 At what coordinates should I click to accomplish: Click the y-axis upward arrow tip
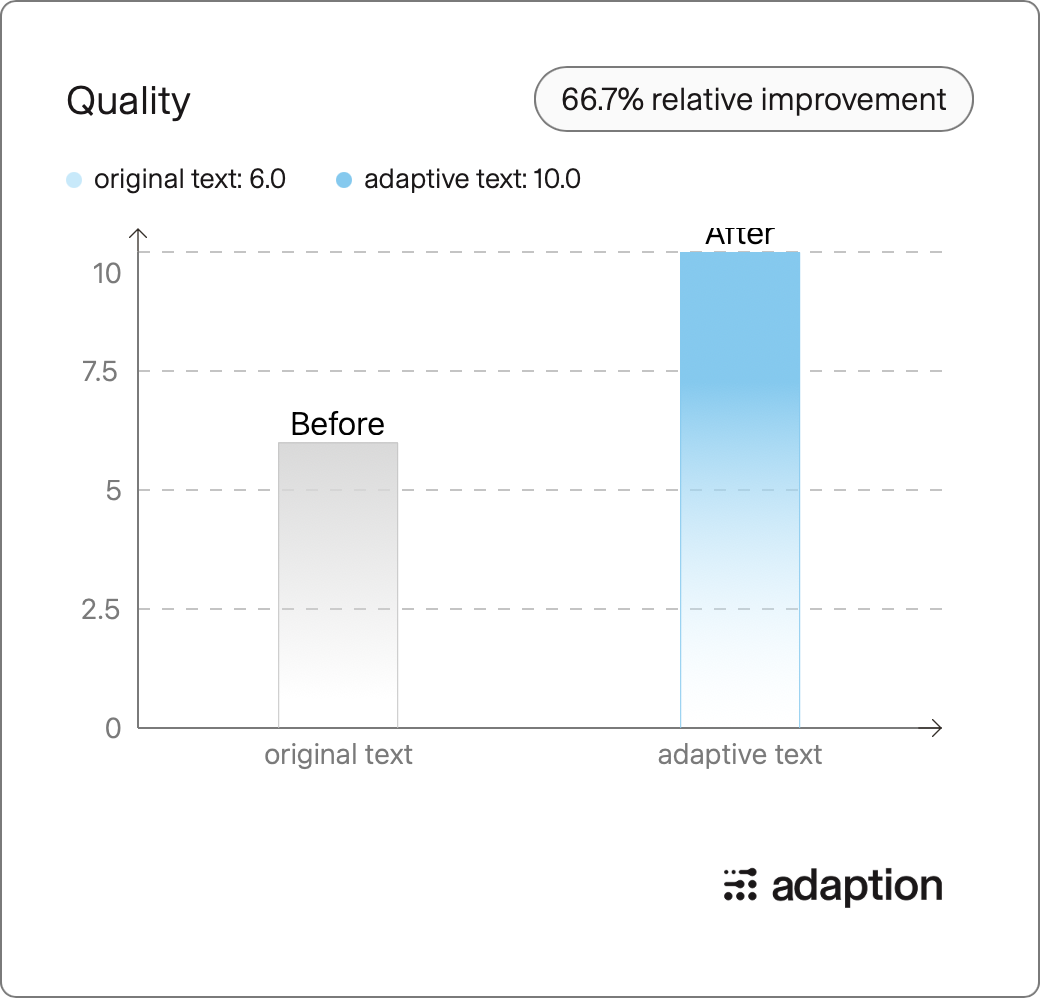pyautogui.click(x=138, y=232)
